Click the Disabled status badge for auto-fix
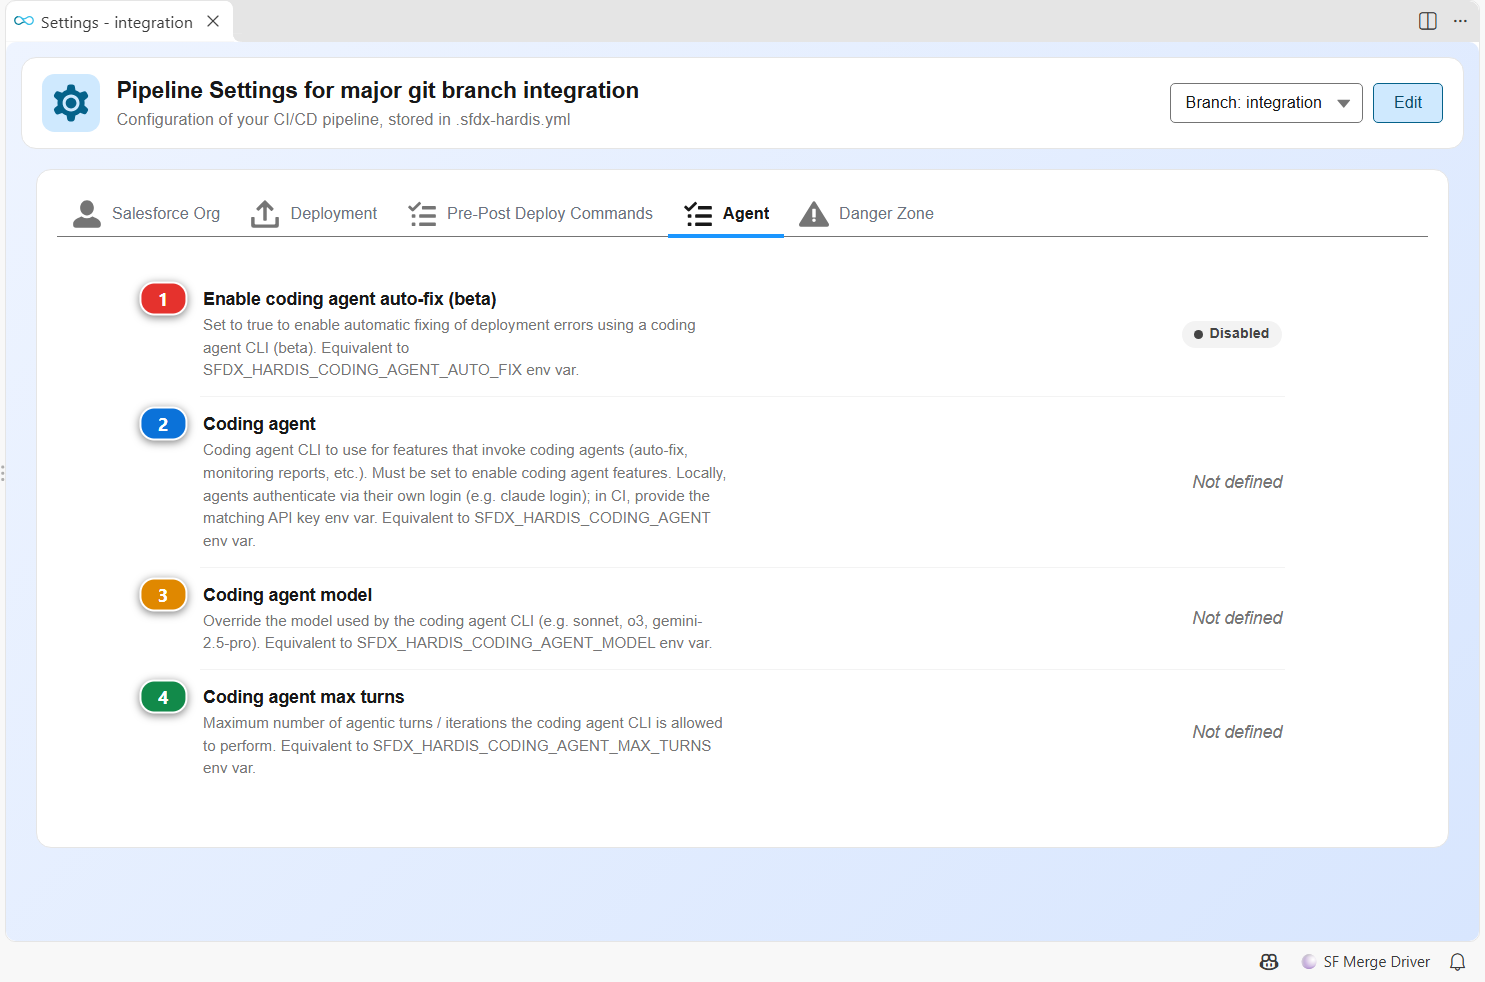1485x982 pixels. (x=1232, y=334)
